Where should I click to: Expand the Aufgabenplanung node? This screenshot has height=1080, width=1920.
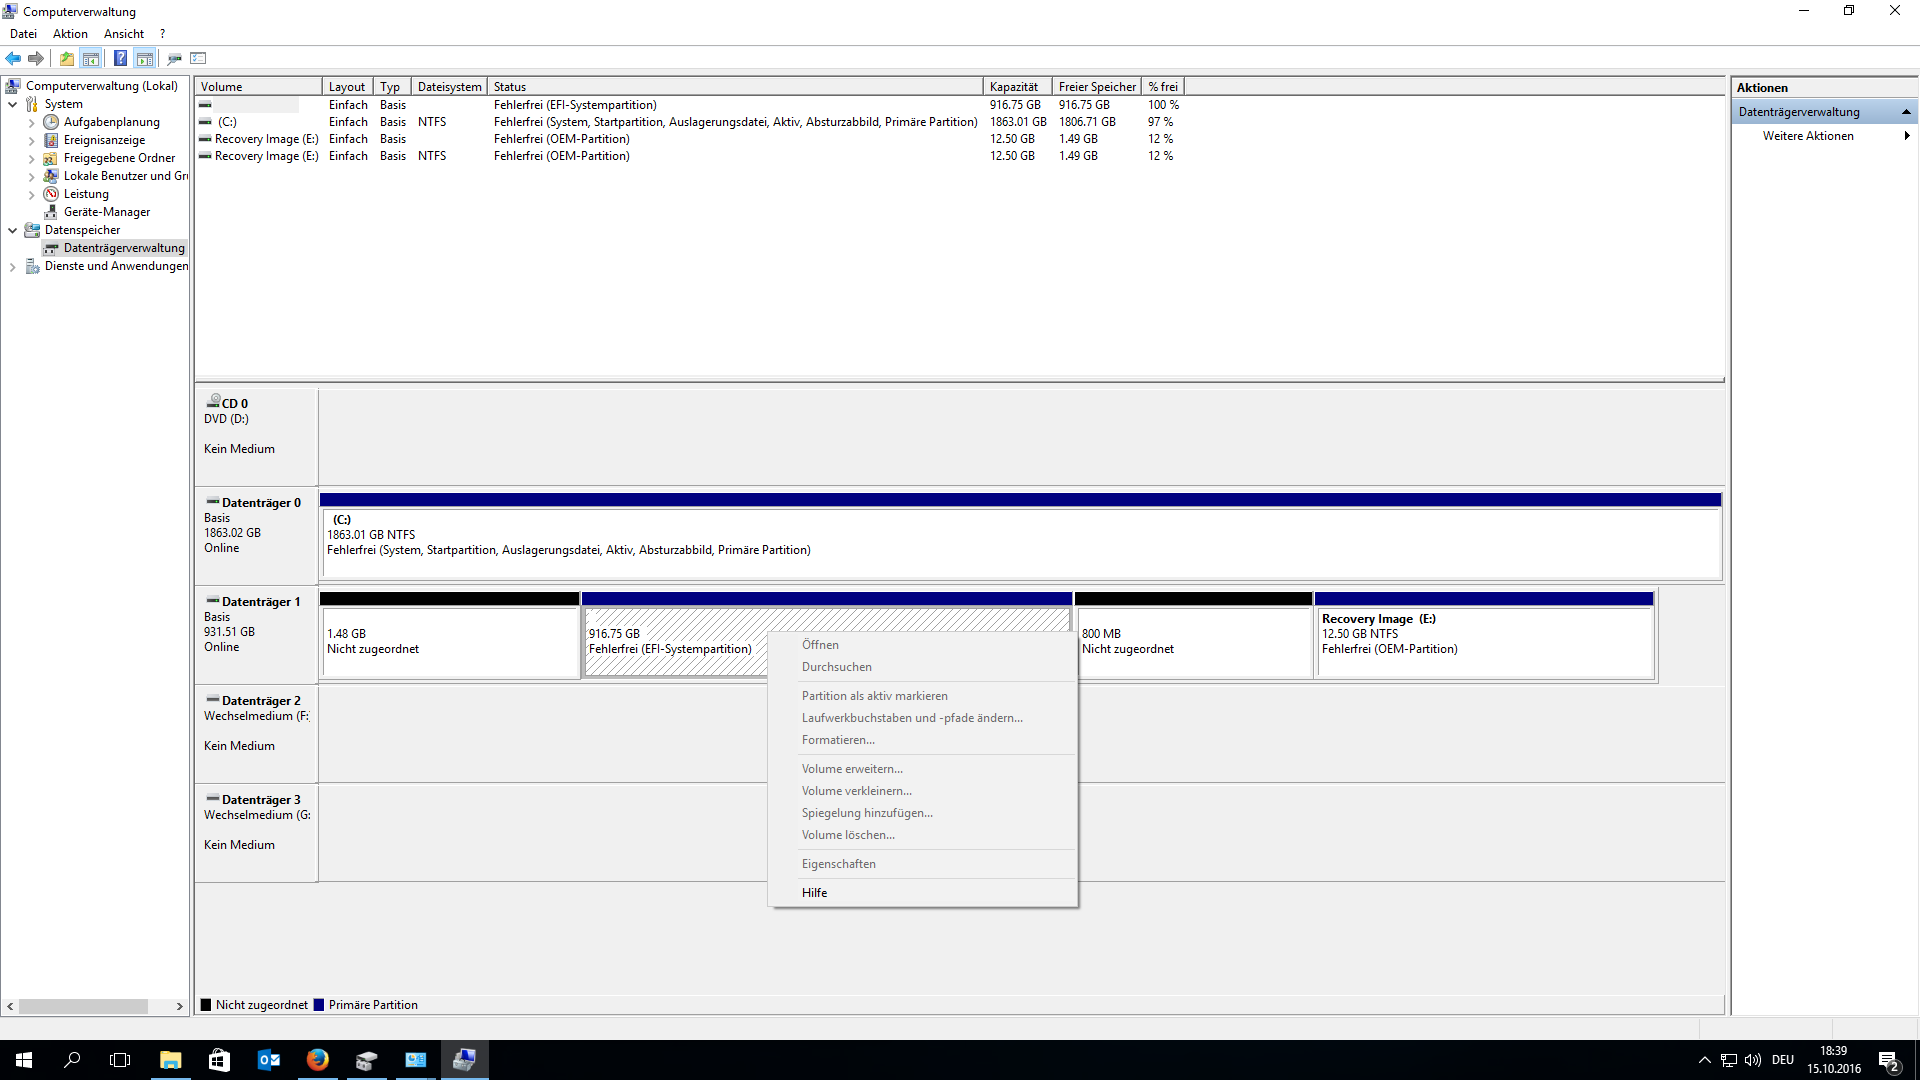tap(31, 122)
